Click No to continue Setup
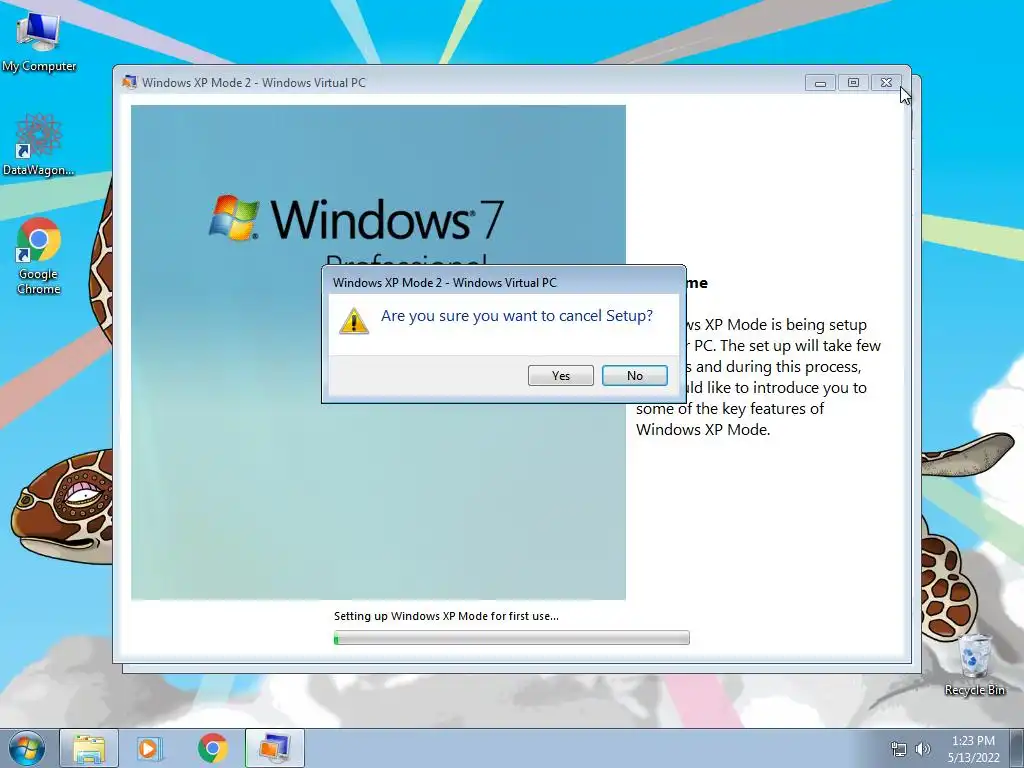 (634, 376)
